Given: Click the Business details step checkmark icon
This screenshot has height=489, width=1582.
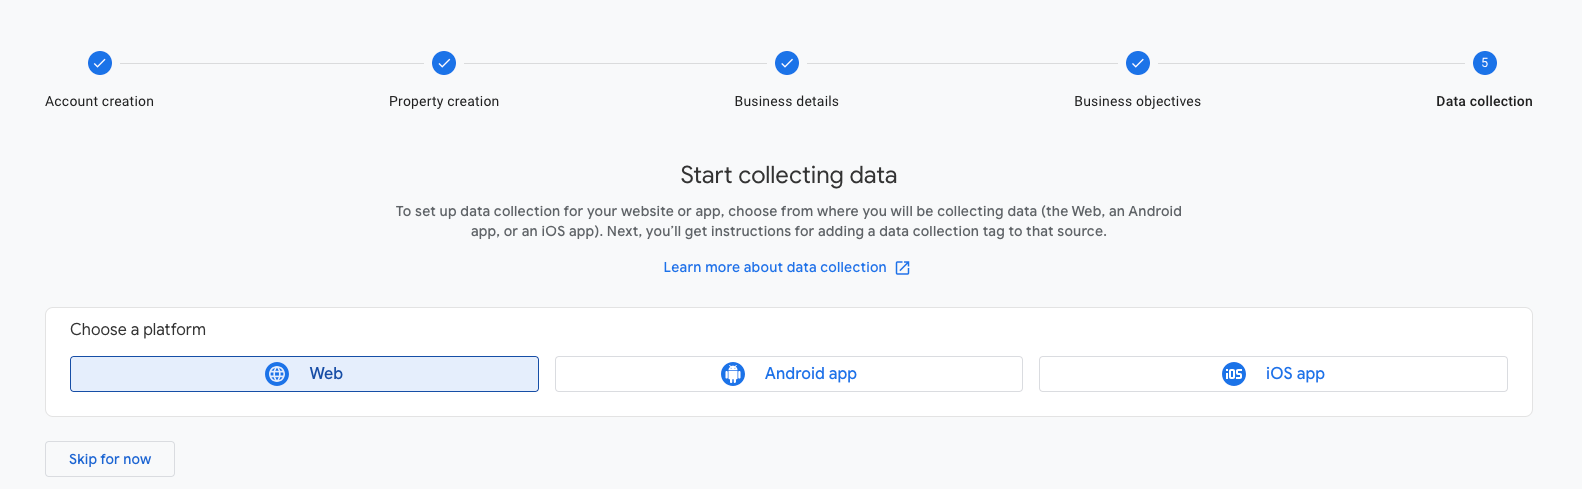Looking at the screenshot, I should click(787, 63).
